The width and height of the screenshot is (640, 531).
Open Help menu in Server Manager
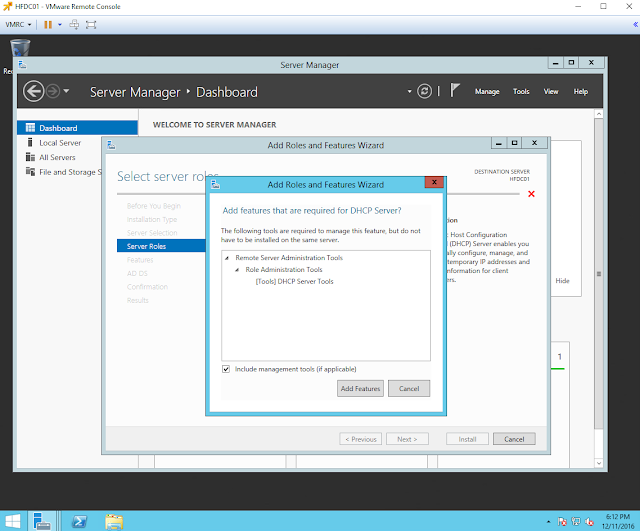580,91
